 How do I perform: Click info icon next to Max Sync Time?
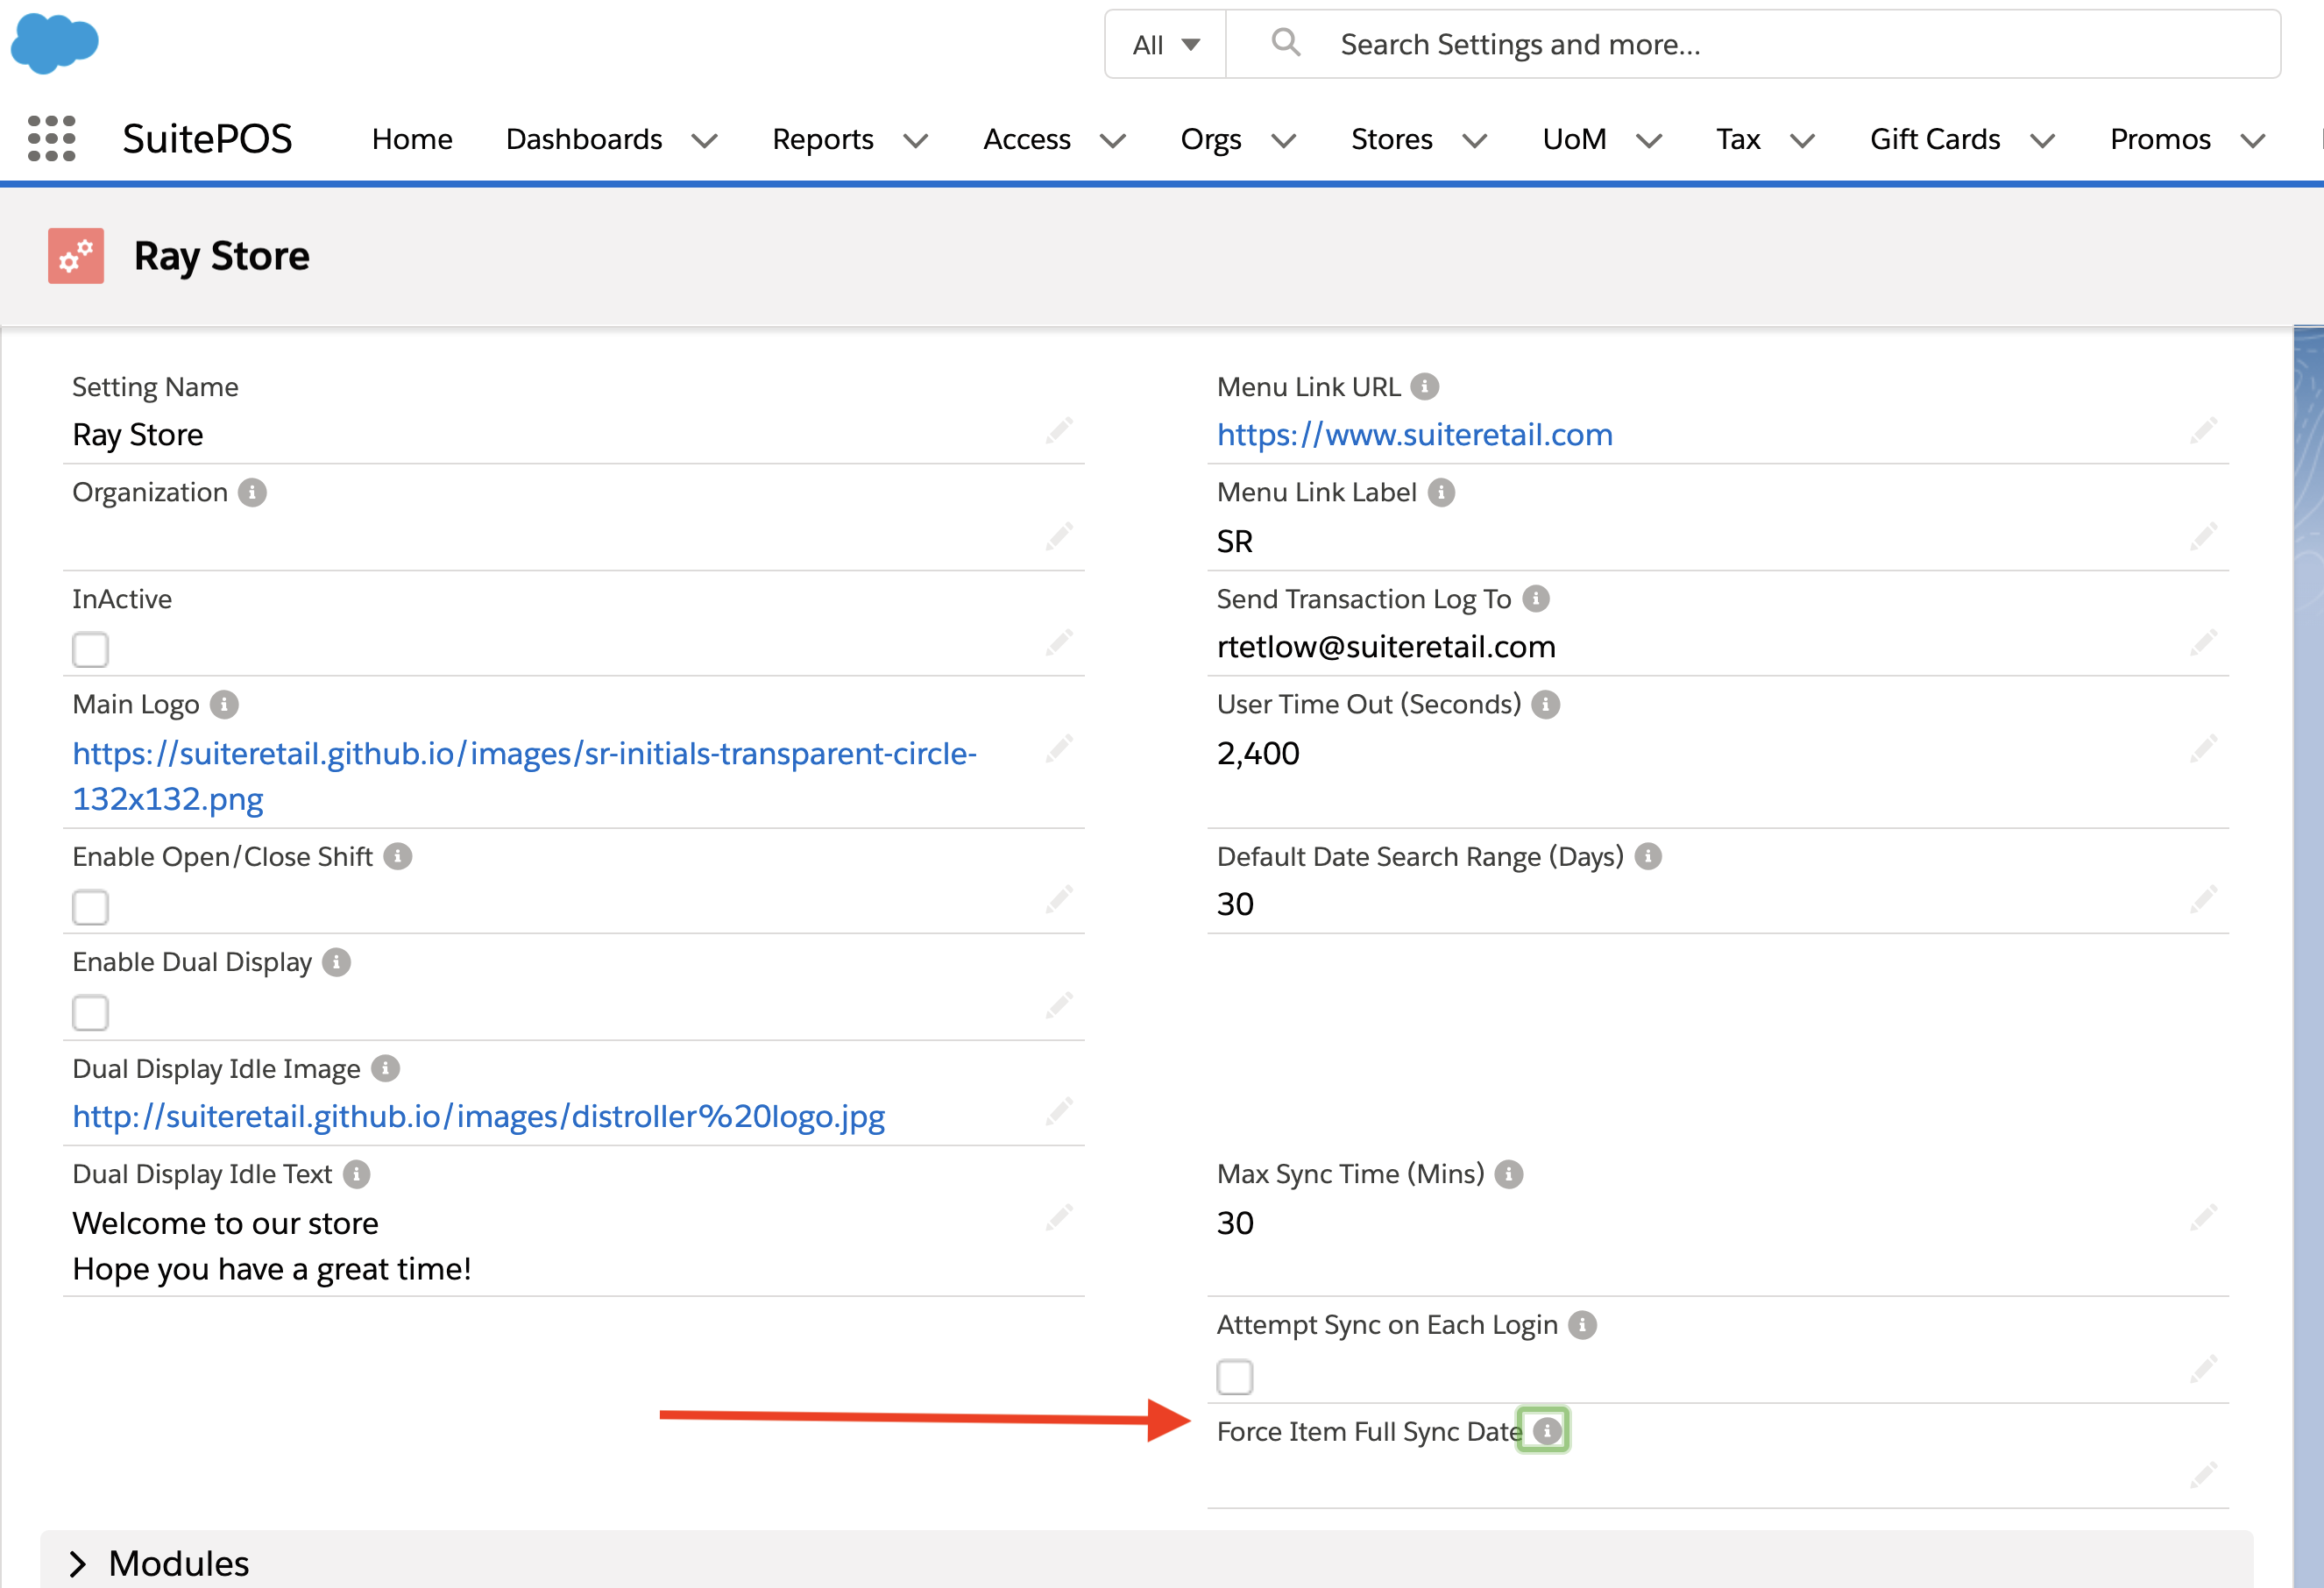pos(1508,1174)
